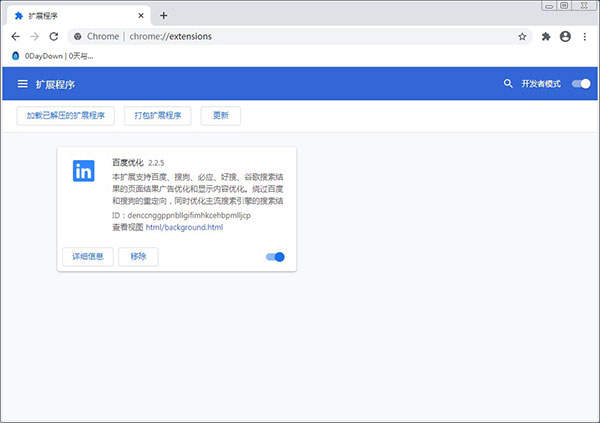Viewport: 600px width, 423px height.
Task: Open a new tab with plus button
Action: pos(163,15)
